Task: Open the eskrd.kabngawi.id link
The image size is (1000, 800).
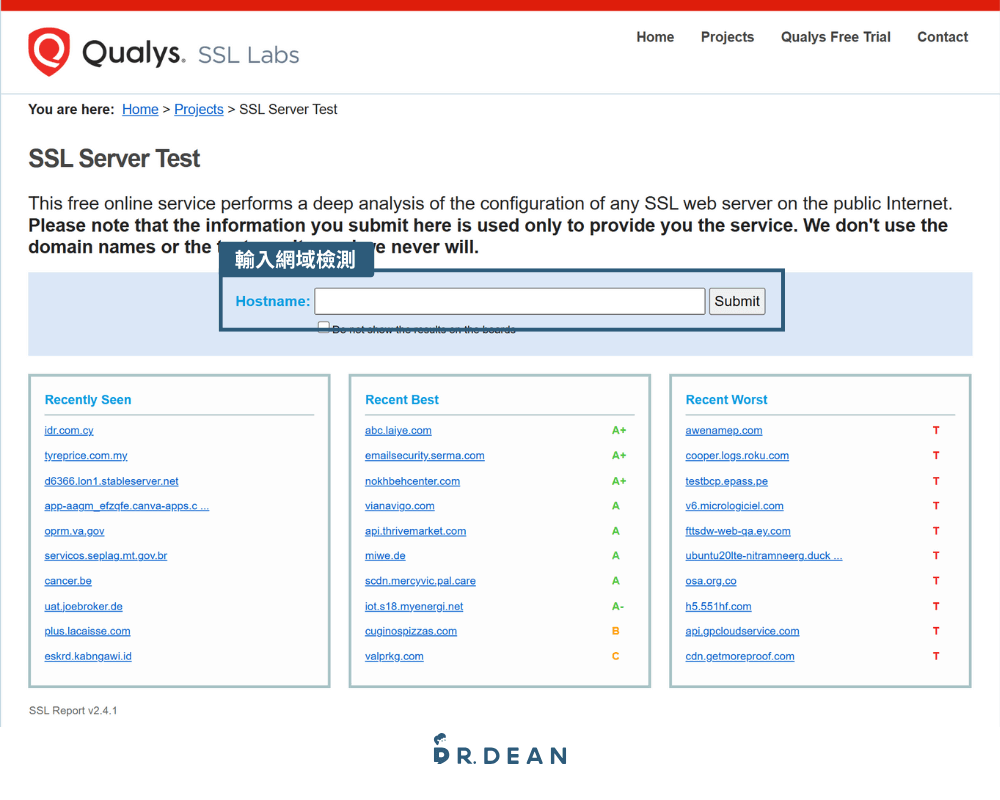Action: pyautogui.click(x=88, y=656)
